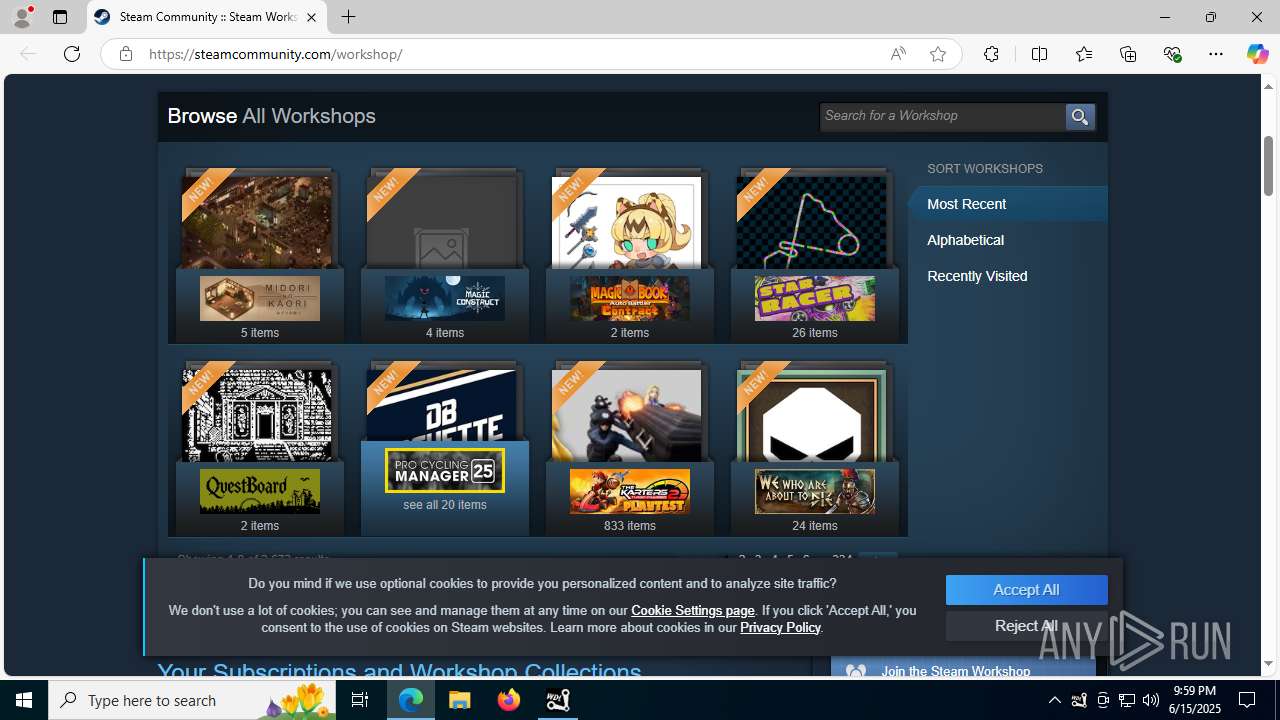Viewport: 1280px width, 720px height.
Task: Open the Extensions puzzle icon
Action: pos(991,54)
